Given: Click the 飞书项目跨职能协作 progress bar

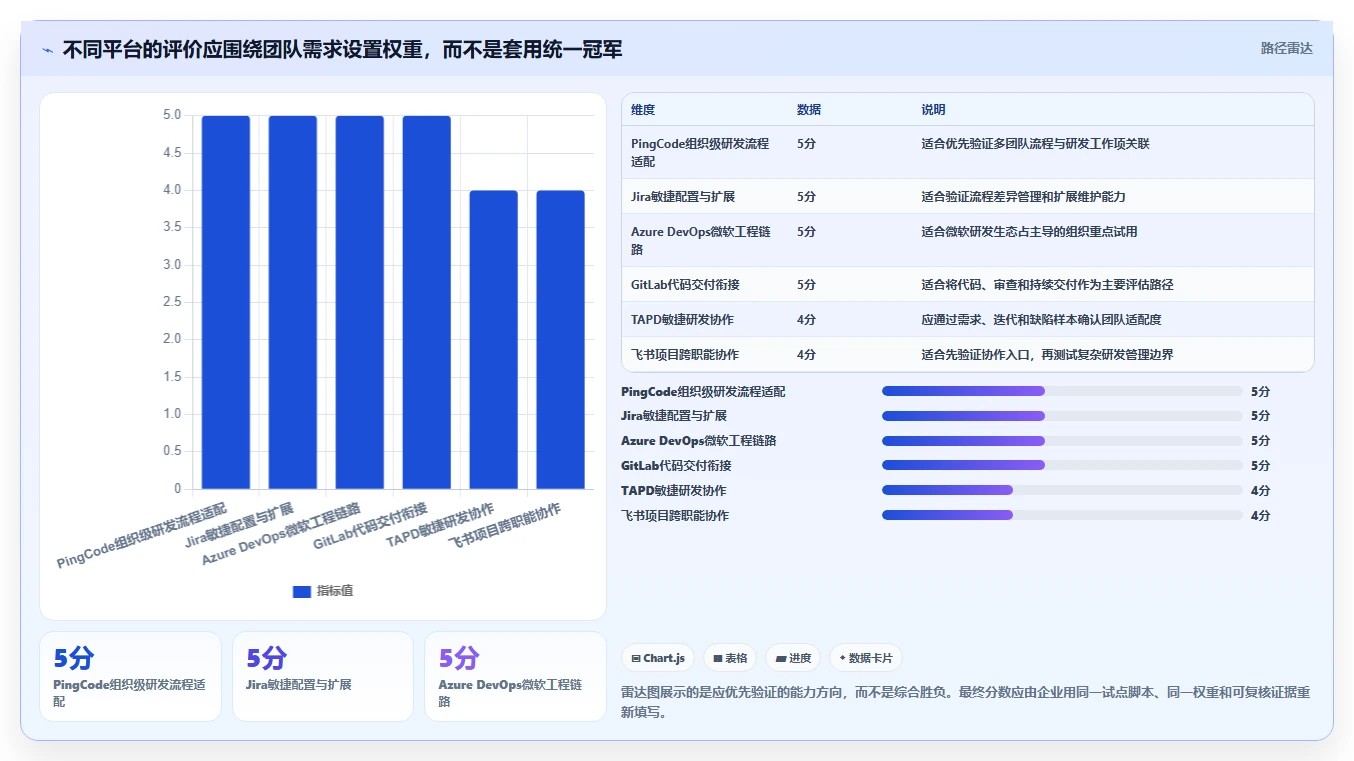Looking at the screenshot, I should tap(1062, 516).
